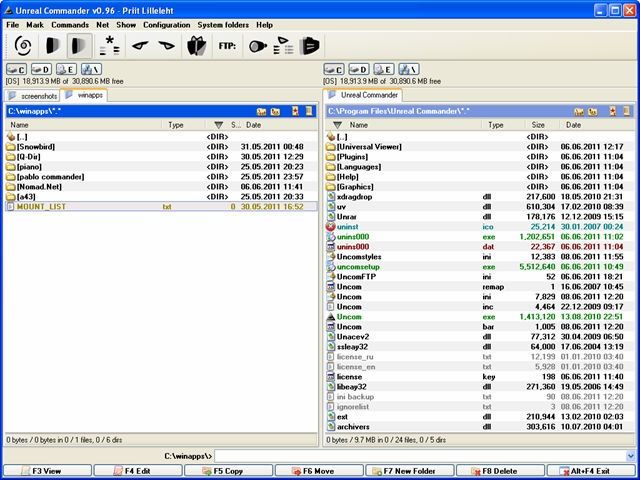Click the last toolbar icon after eye-lists
This screenshot has width=640, height=480.
309,45
